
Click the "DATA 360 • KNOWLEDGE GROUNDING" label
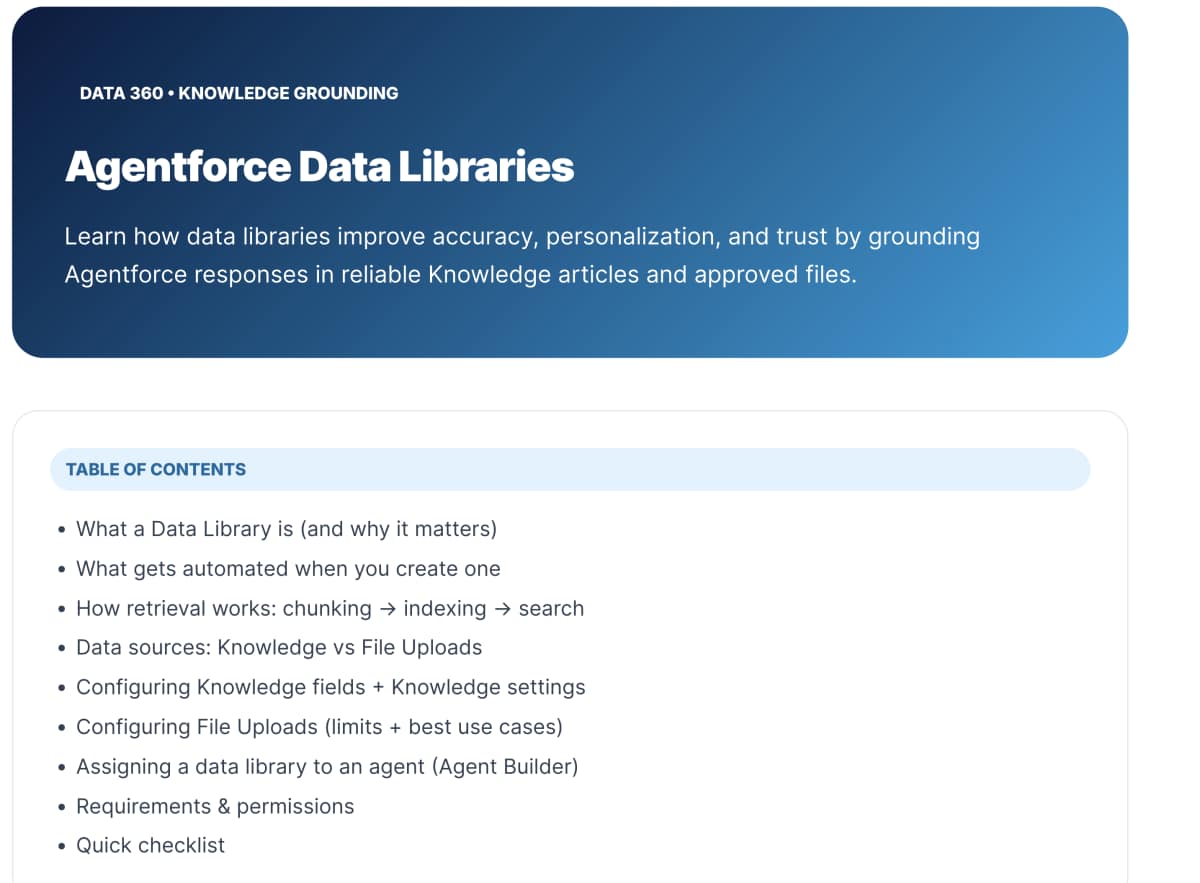click(239, 93)
